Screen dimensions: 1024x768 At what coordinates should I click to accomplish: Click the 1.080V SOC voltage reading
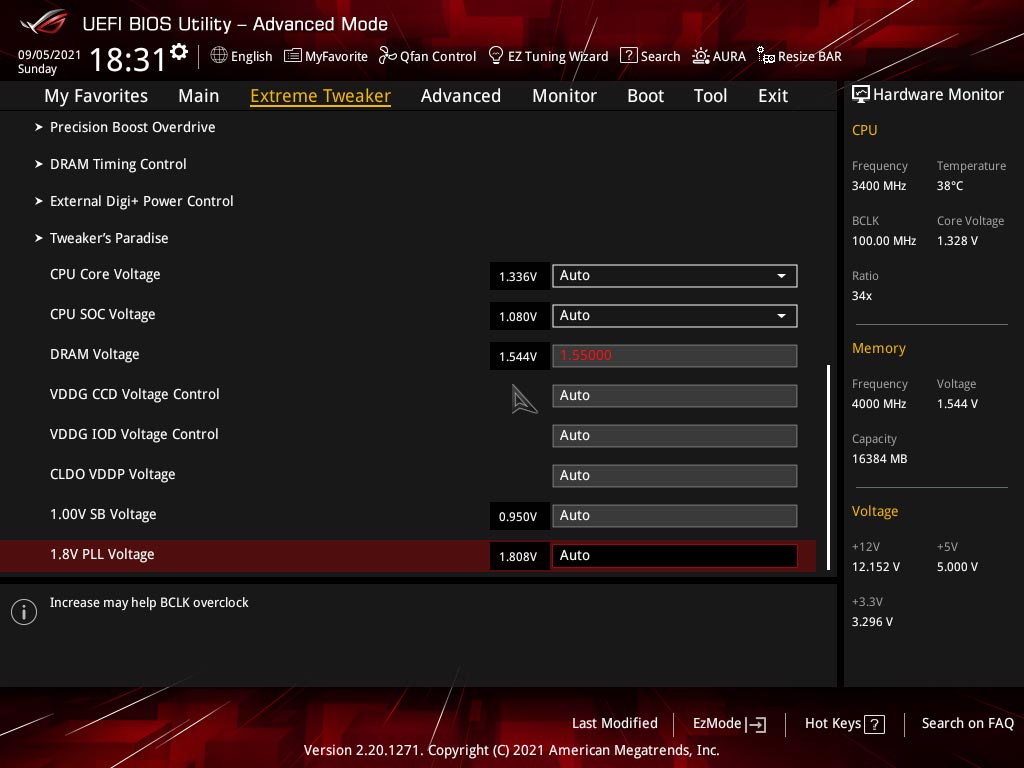[x=519, y=316]
